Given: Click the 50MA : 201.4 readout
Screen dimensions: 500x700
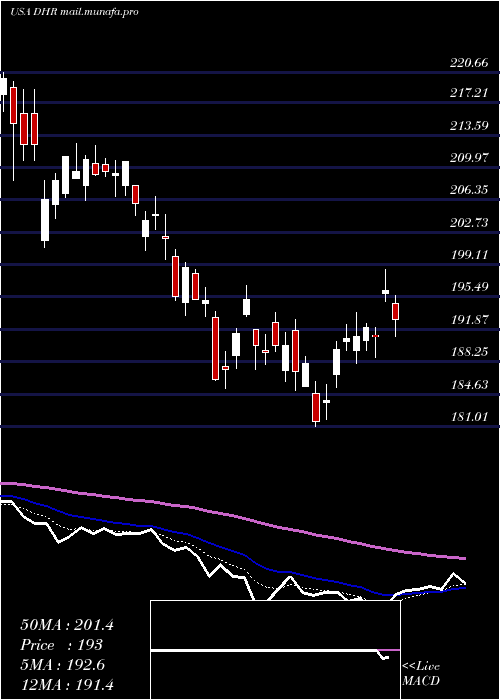Looking at the screenshot, I should [x=67, y=625].
